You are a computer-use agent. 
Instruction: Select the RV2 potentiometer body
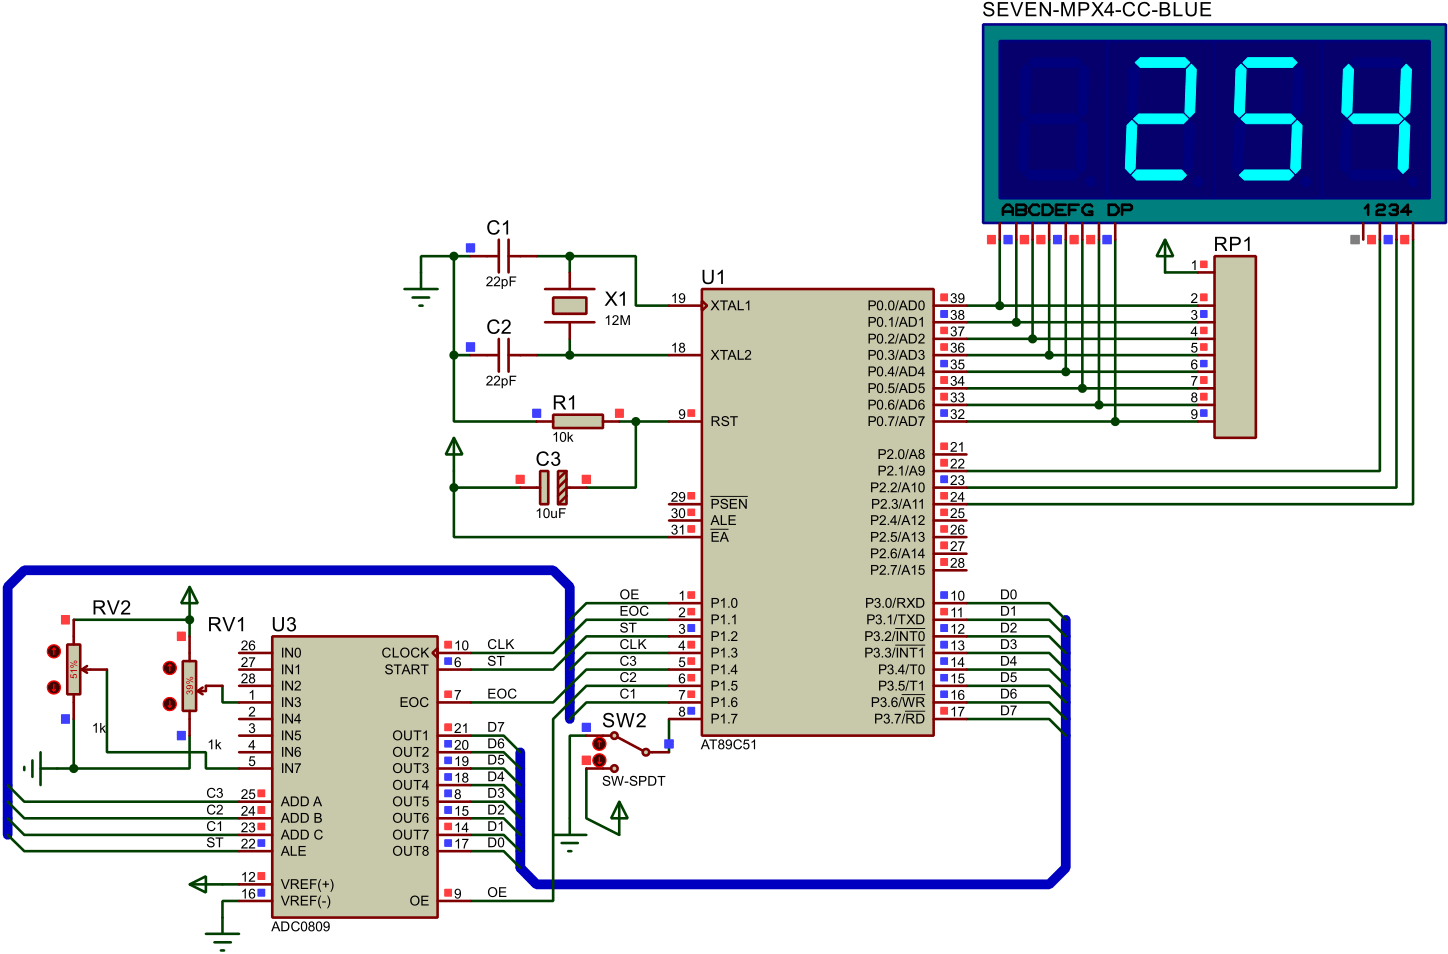click(x=73, y=669)
